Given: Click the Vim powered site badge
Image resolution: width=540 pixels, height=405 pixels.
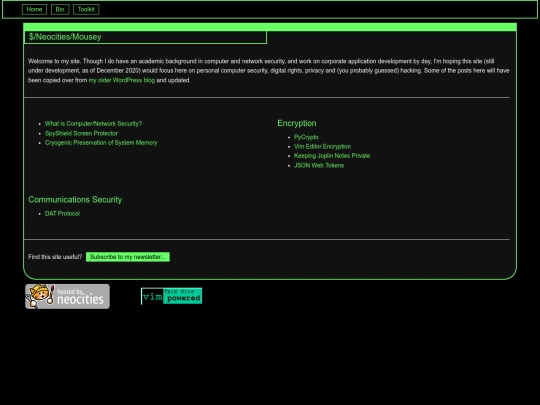Looking at the screenshot, I should 172,296.
